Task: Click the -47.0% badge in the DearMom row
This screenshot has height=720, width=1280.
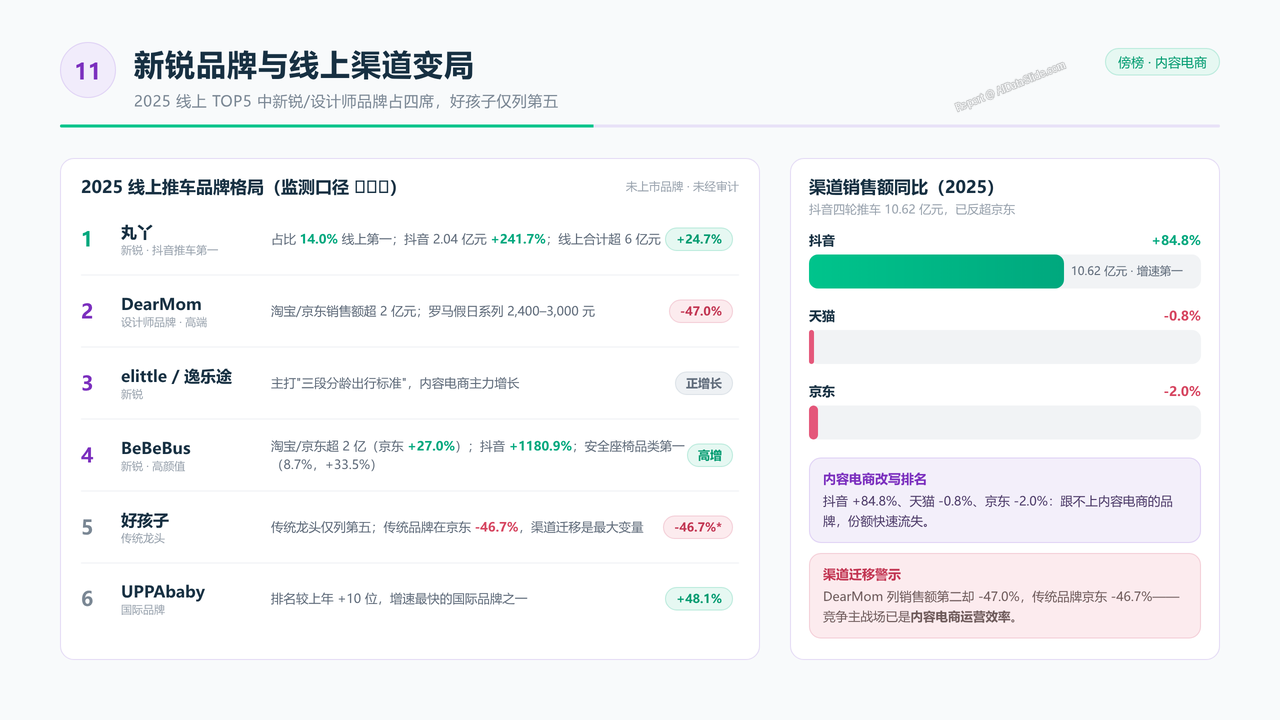Action: tap(701, 311)
